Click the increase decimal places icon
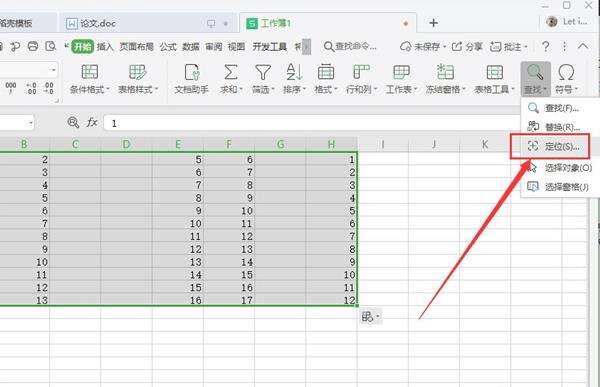The height and width of the screenshot is (387, 600). click(x=31, y=88)
